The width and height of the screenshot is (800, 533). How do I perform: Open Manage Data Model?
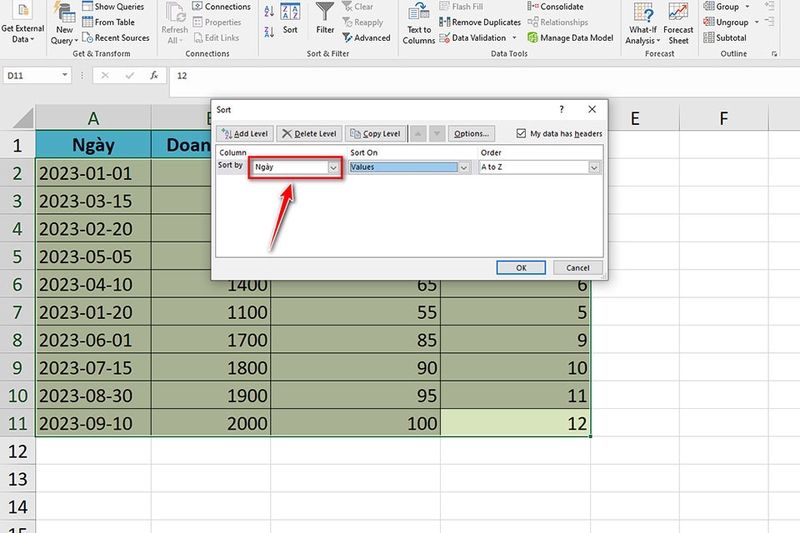pos(570,38)
